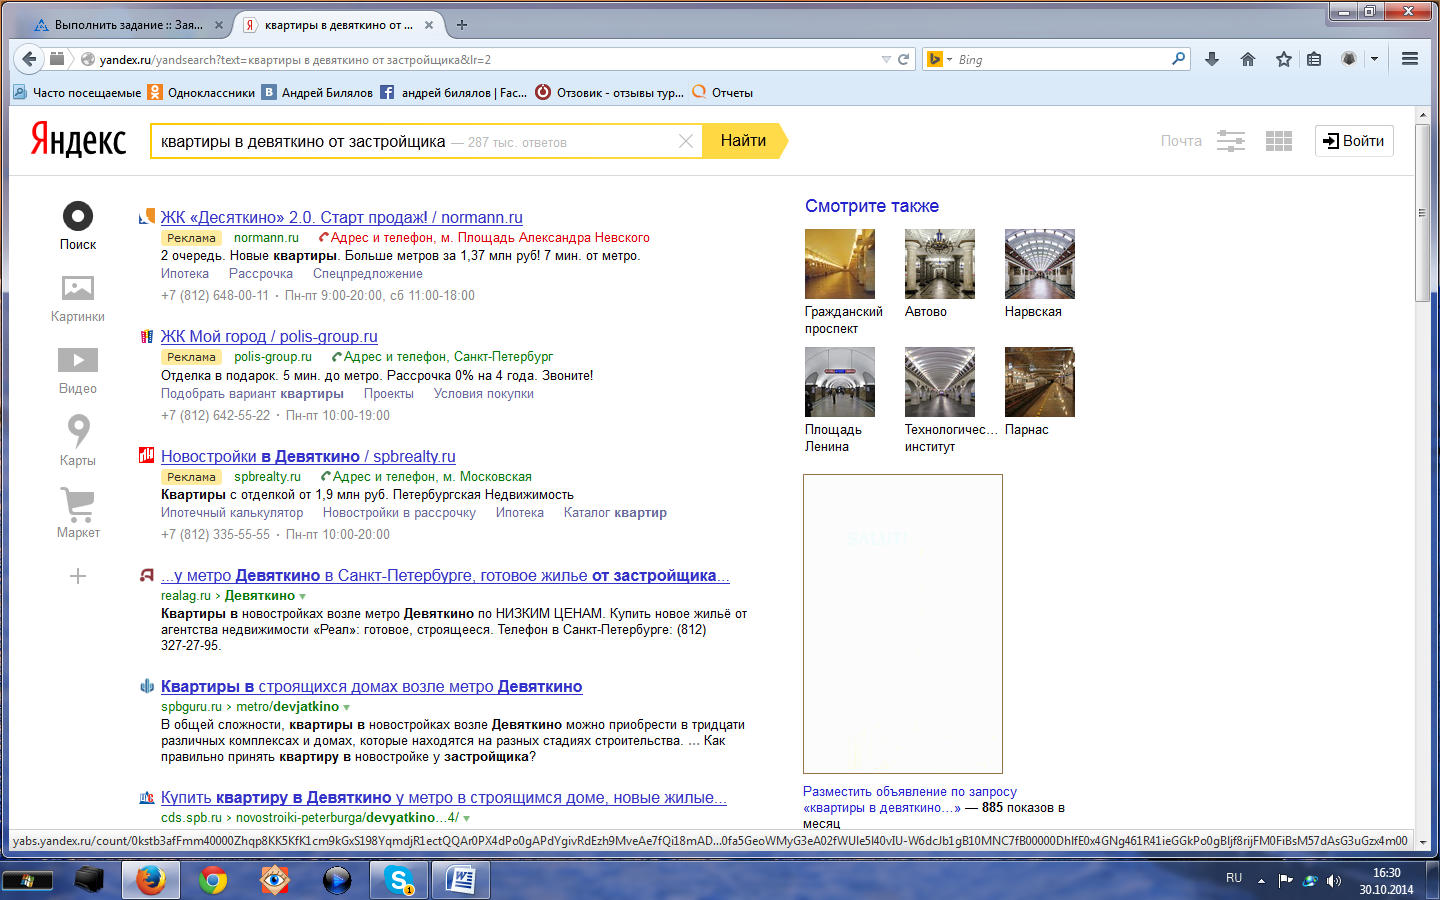Switch to Выполнить задание tab
1440x900 pixels.
(128, 25)
